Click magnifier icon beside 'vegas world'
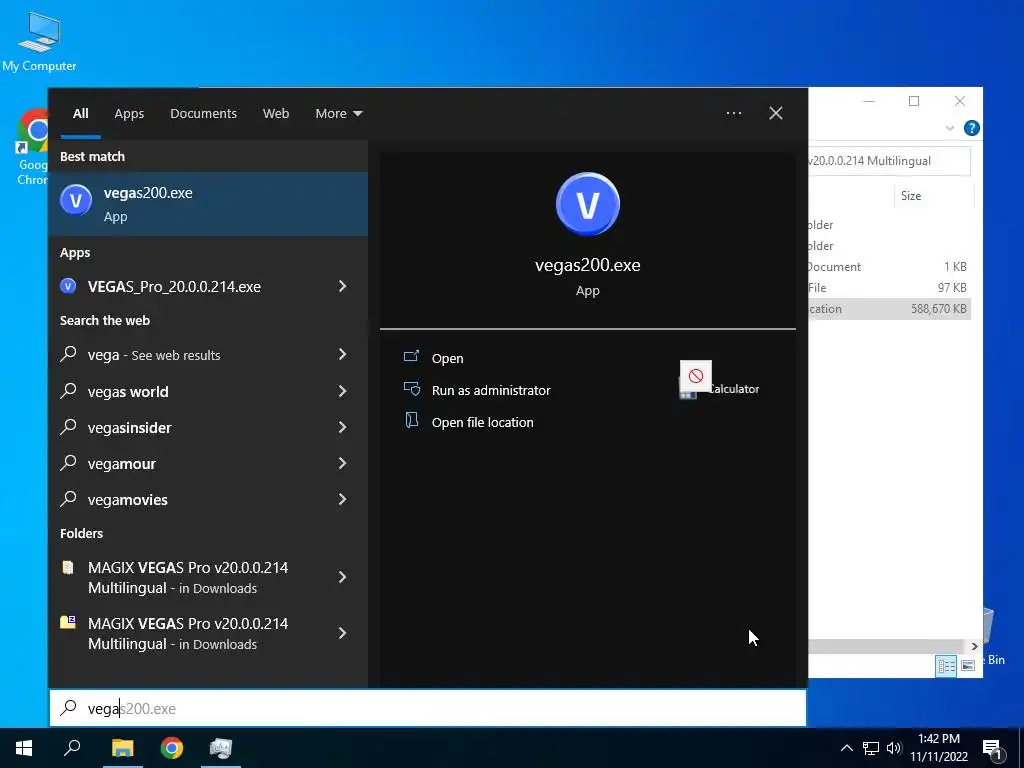The image size is (1024, 768). click(x=69, y=391)
